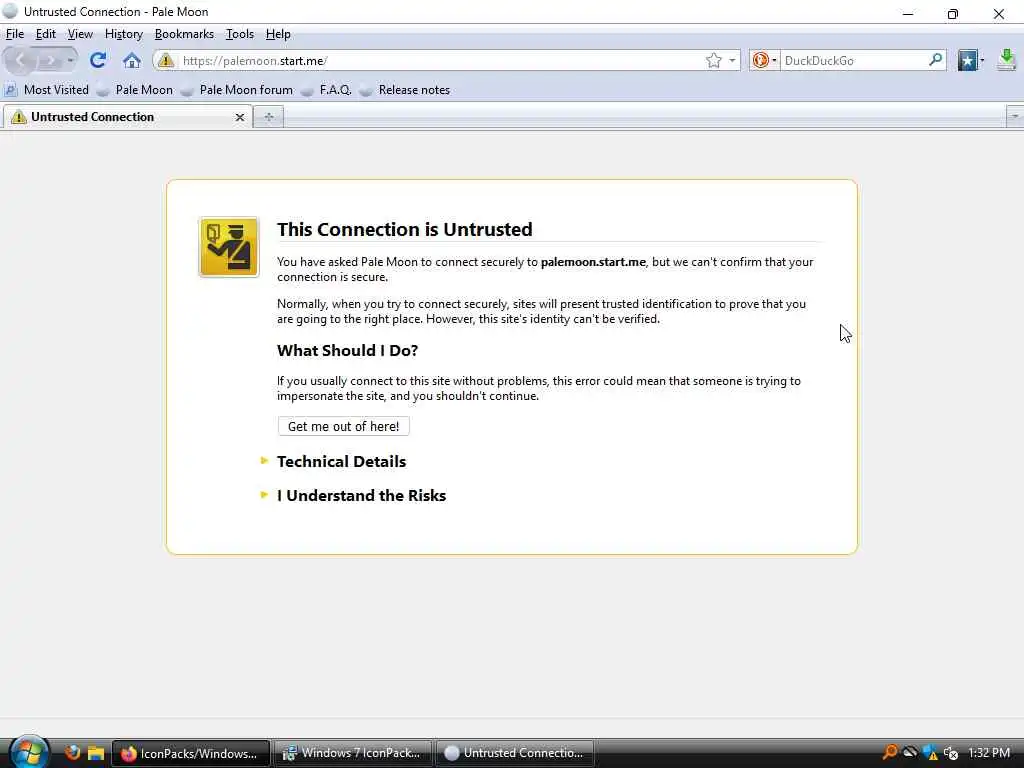Open the DuckDuckGo search engine selector
Screen dimensions: 1024x768
[x=764, y=61]
